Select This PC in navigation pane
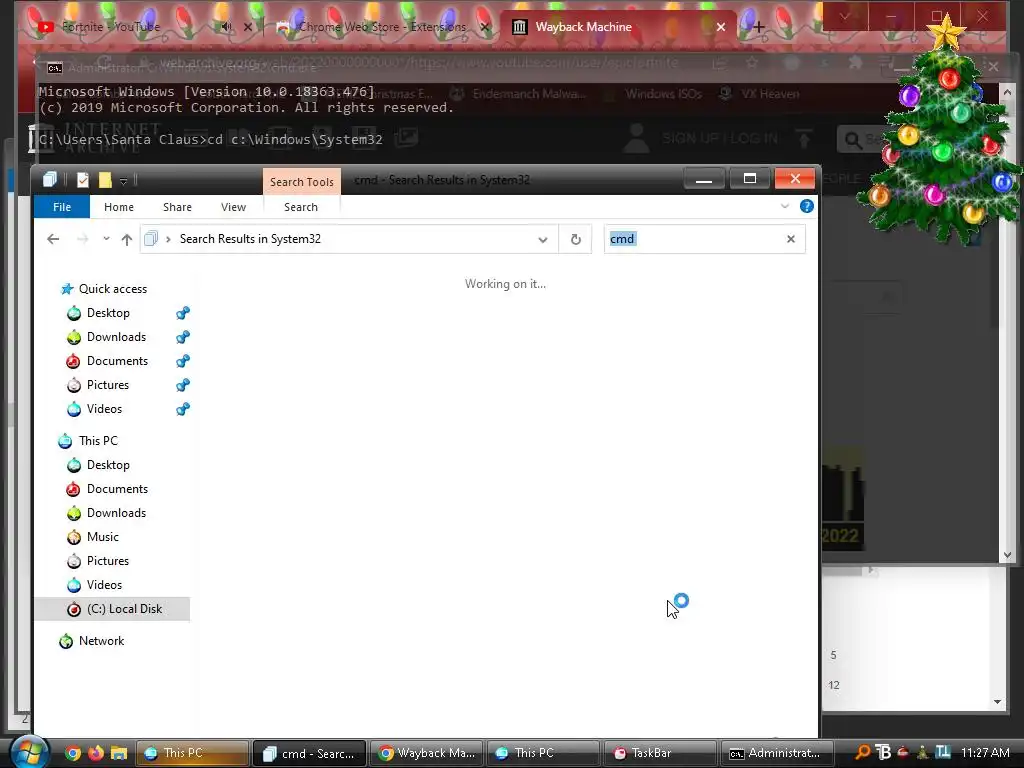The height and width of the screenshot is (768, 1024). point(98,441)
